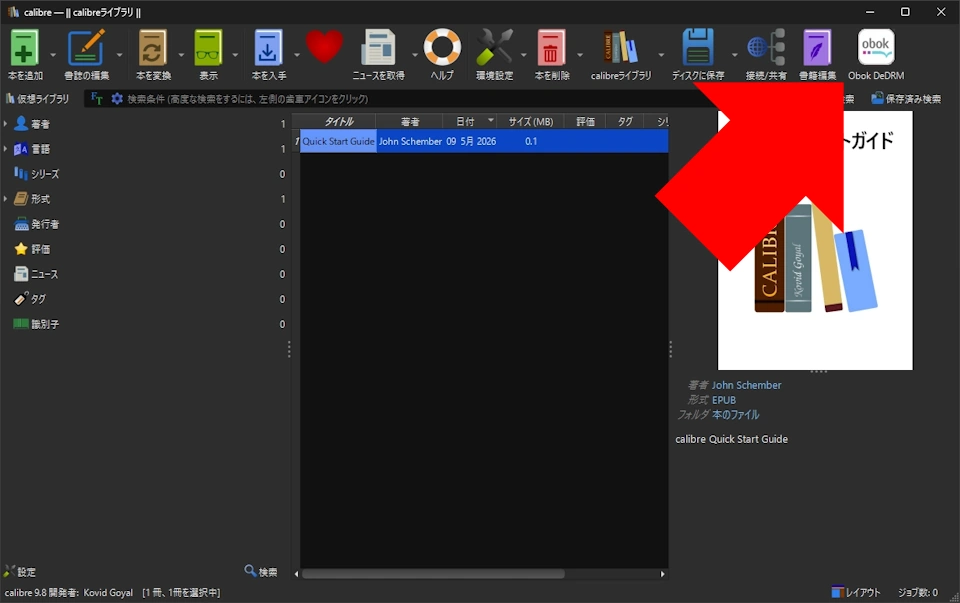Expand the 形式 tree category
The height and width of the screenshot is (603, 960).
(x=6, y=199)
